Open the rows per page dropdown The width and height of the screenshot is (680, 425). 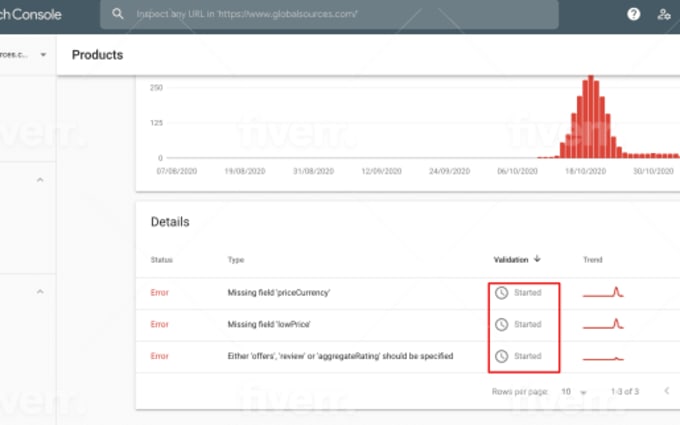tap(573, 392)
